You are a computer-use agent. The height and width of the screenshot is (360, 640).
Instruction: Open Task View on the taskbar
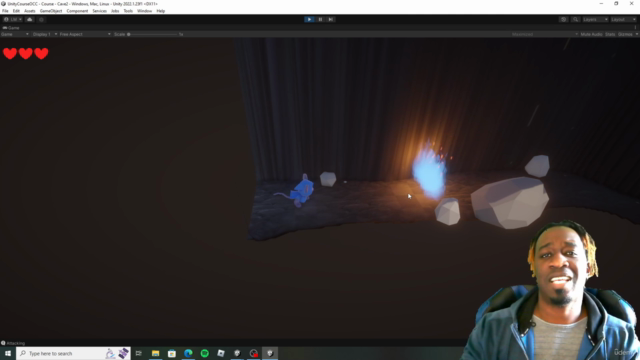coord(139,353)
